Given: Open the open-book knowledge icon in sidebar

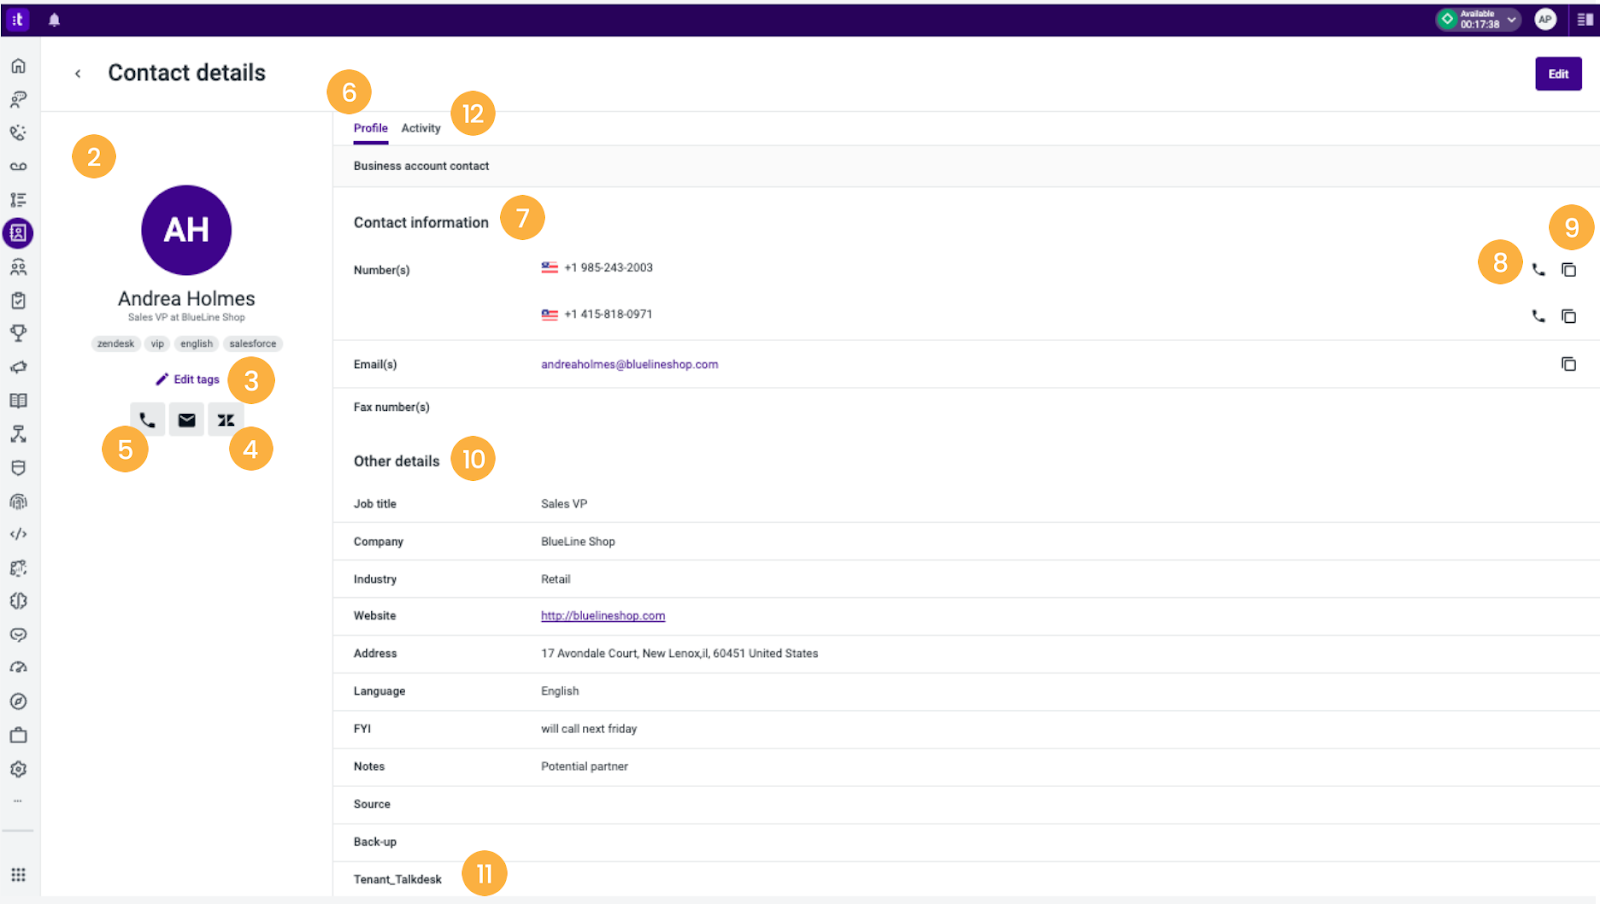Looking at the screenshot, I should click(x=18, y=401).
